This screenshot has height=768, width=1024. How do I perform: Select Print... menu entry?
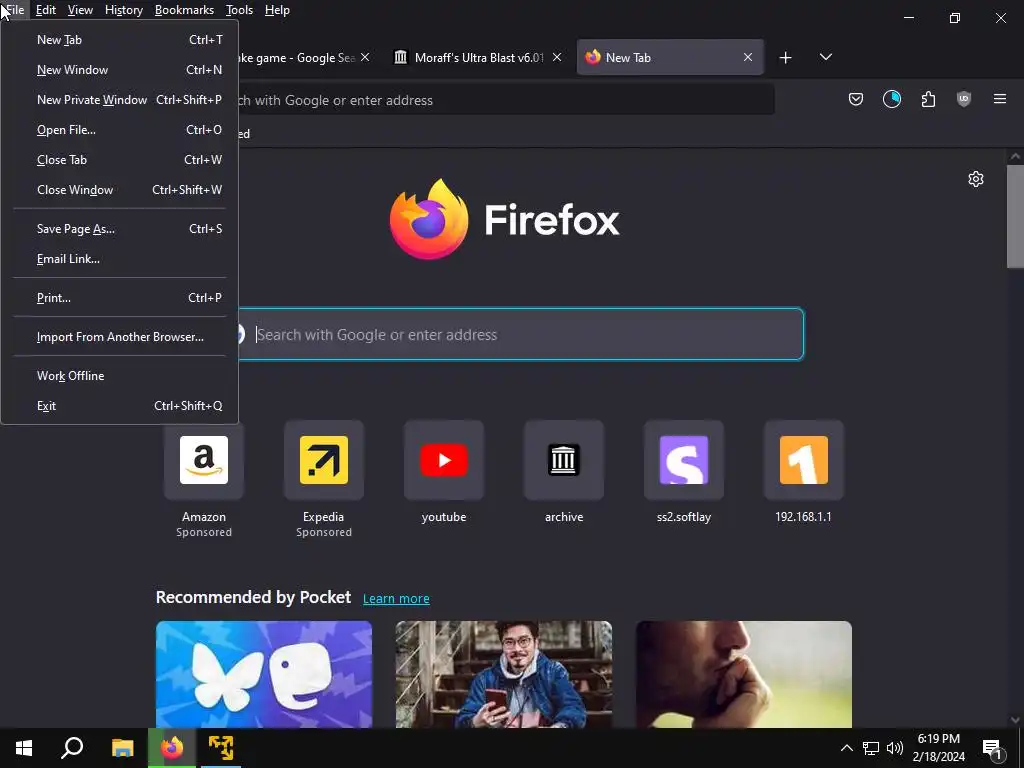coord(120,298)
